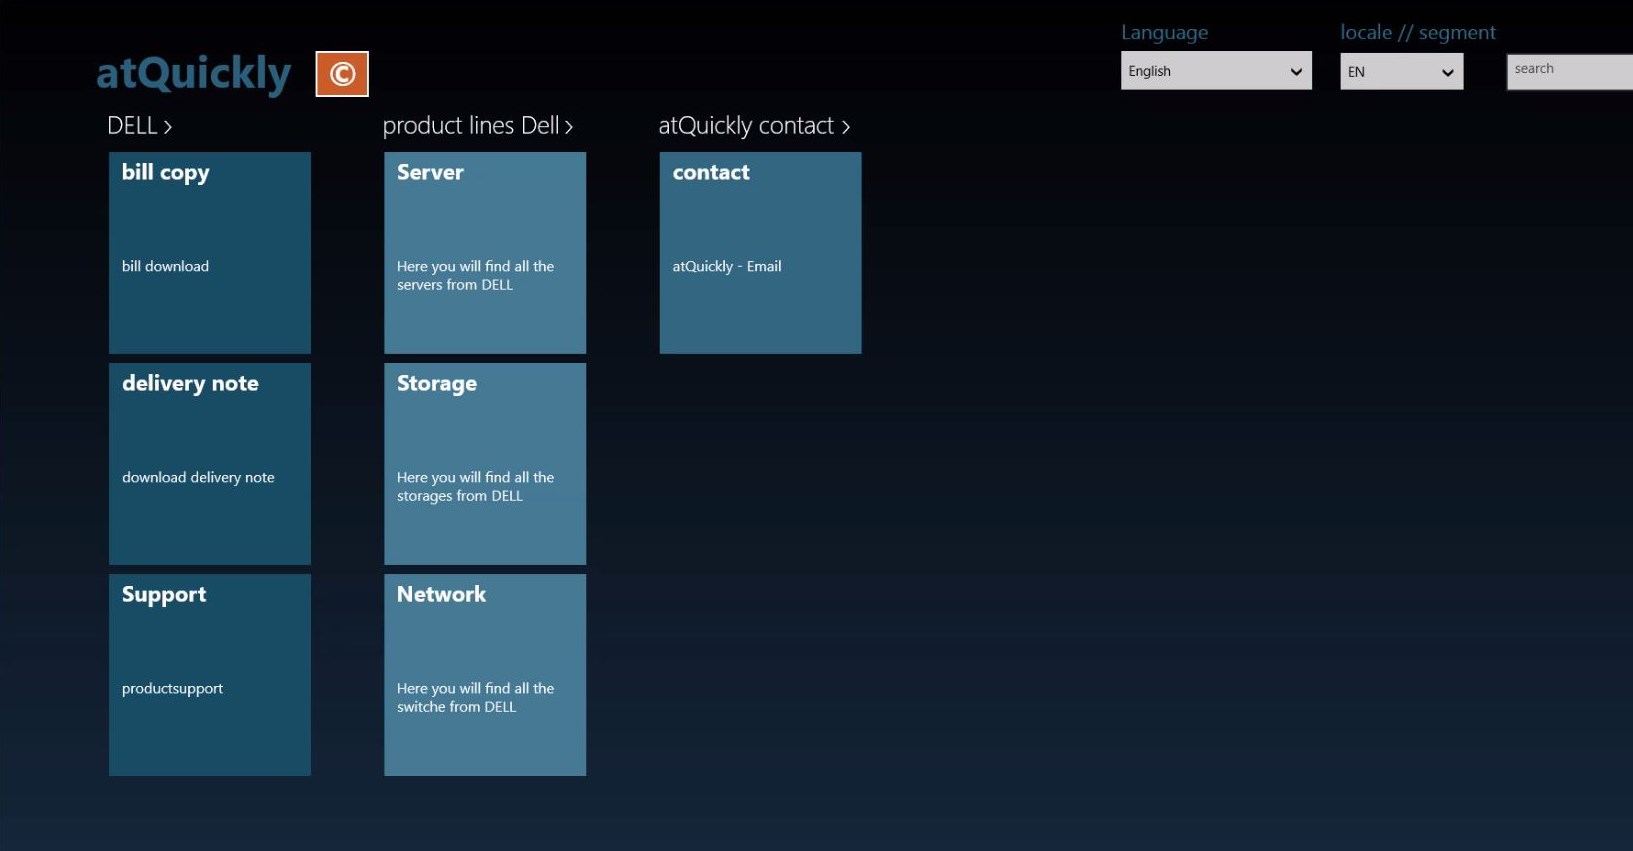Open the delivery note tile
1633x851 pixels.
point(210,464)
